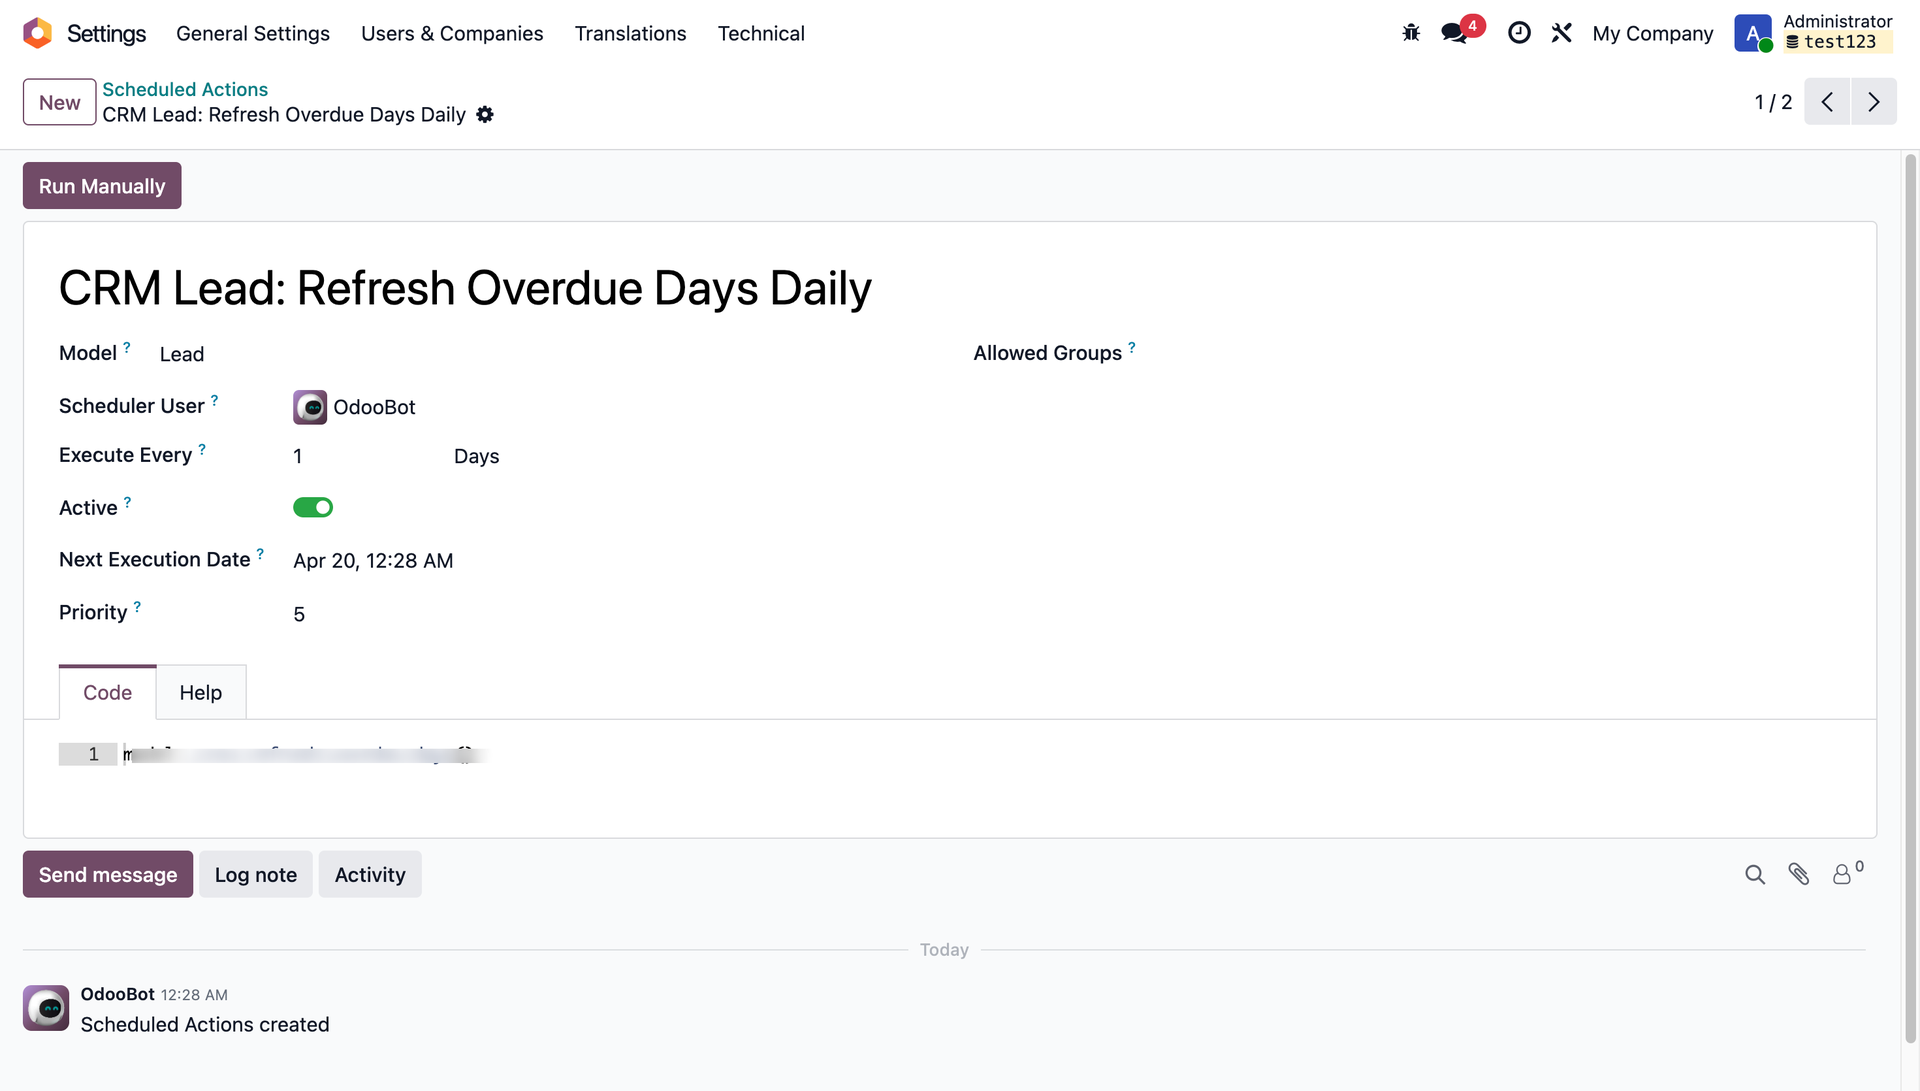Image resolution: width=1920 pixels, height=1091 pixels.
Task: Open the debug bug icon menu
Action: (1411, 33)
